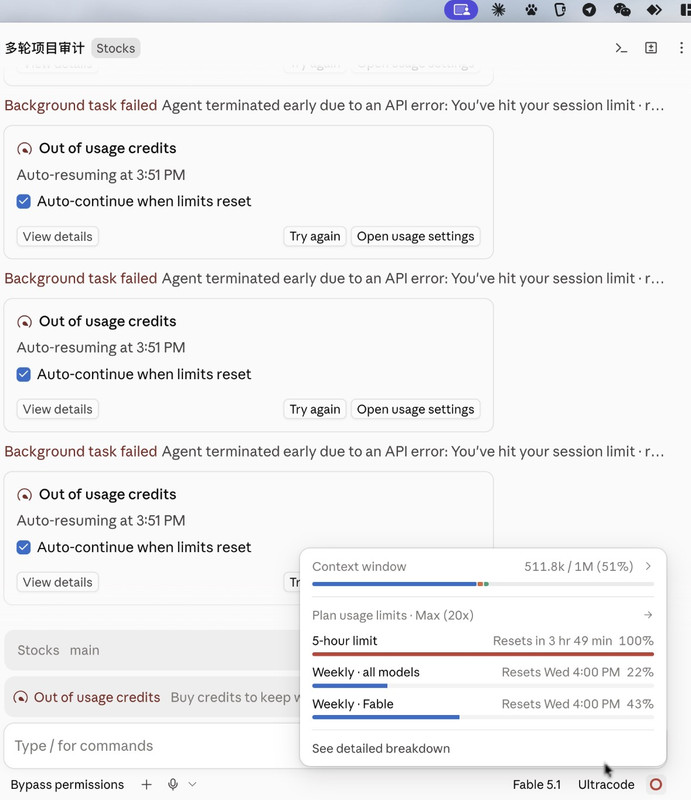
Task: Open WeChat from the macOS menu bar
Action: point(622,10)
